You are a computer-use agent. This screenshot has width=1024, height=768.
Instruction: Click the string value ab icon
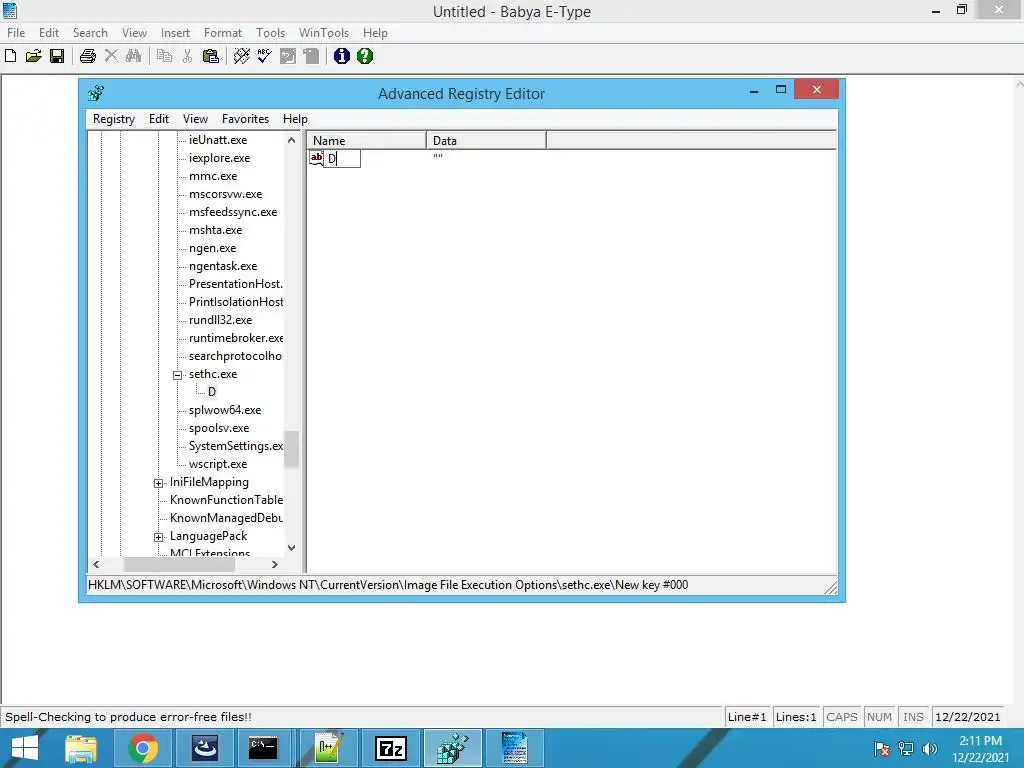pos(316,157)
